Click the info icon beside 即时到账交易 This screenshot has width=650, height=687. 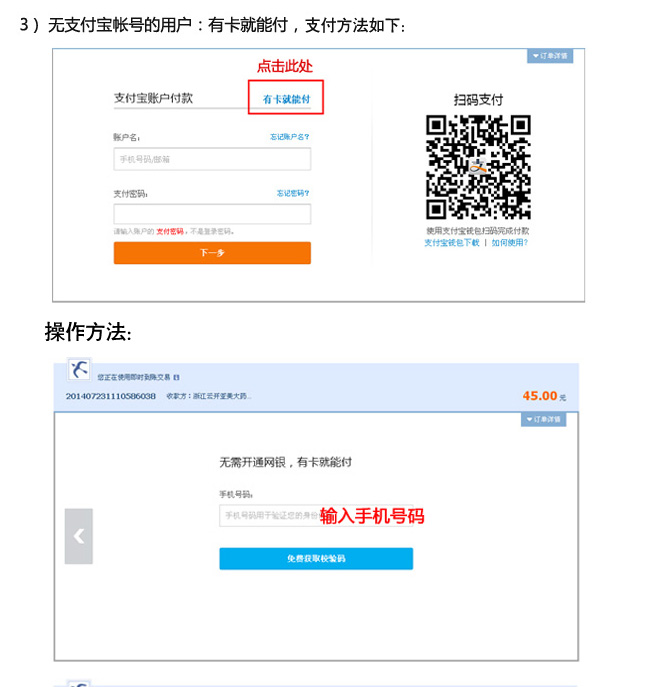coord(176,377)
